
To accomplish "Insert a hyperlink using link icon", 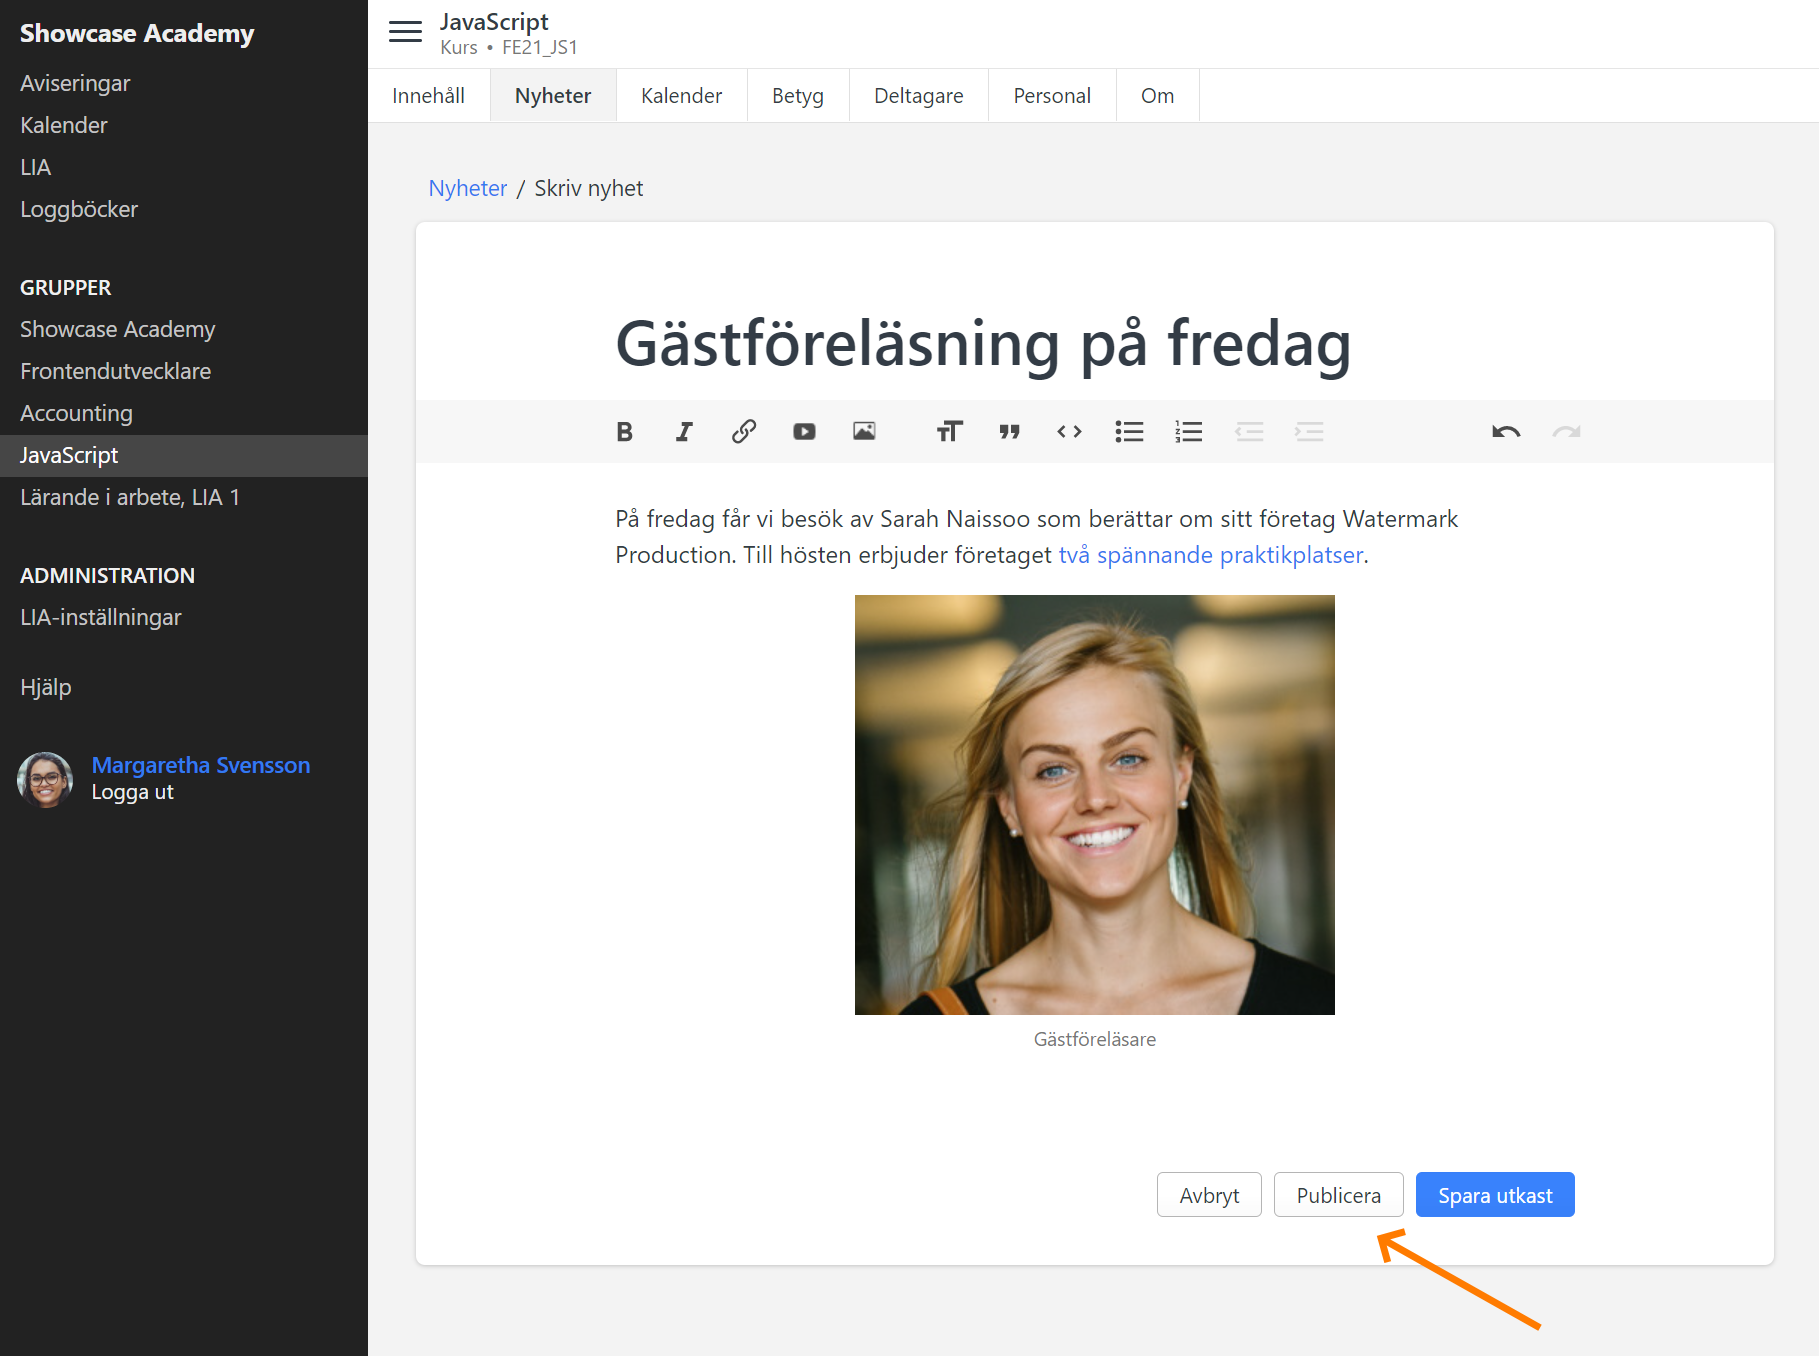I will click(744, 432).
